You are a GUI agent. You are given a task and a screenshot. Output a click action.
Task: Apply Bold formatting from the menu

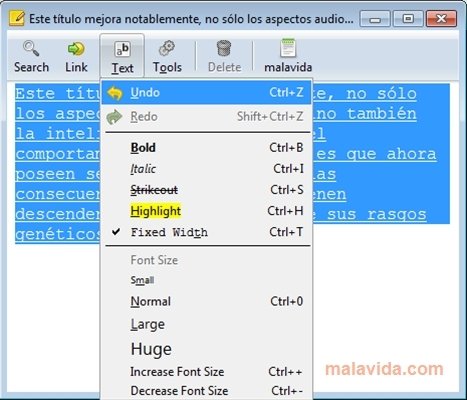click(207, 148)
